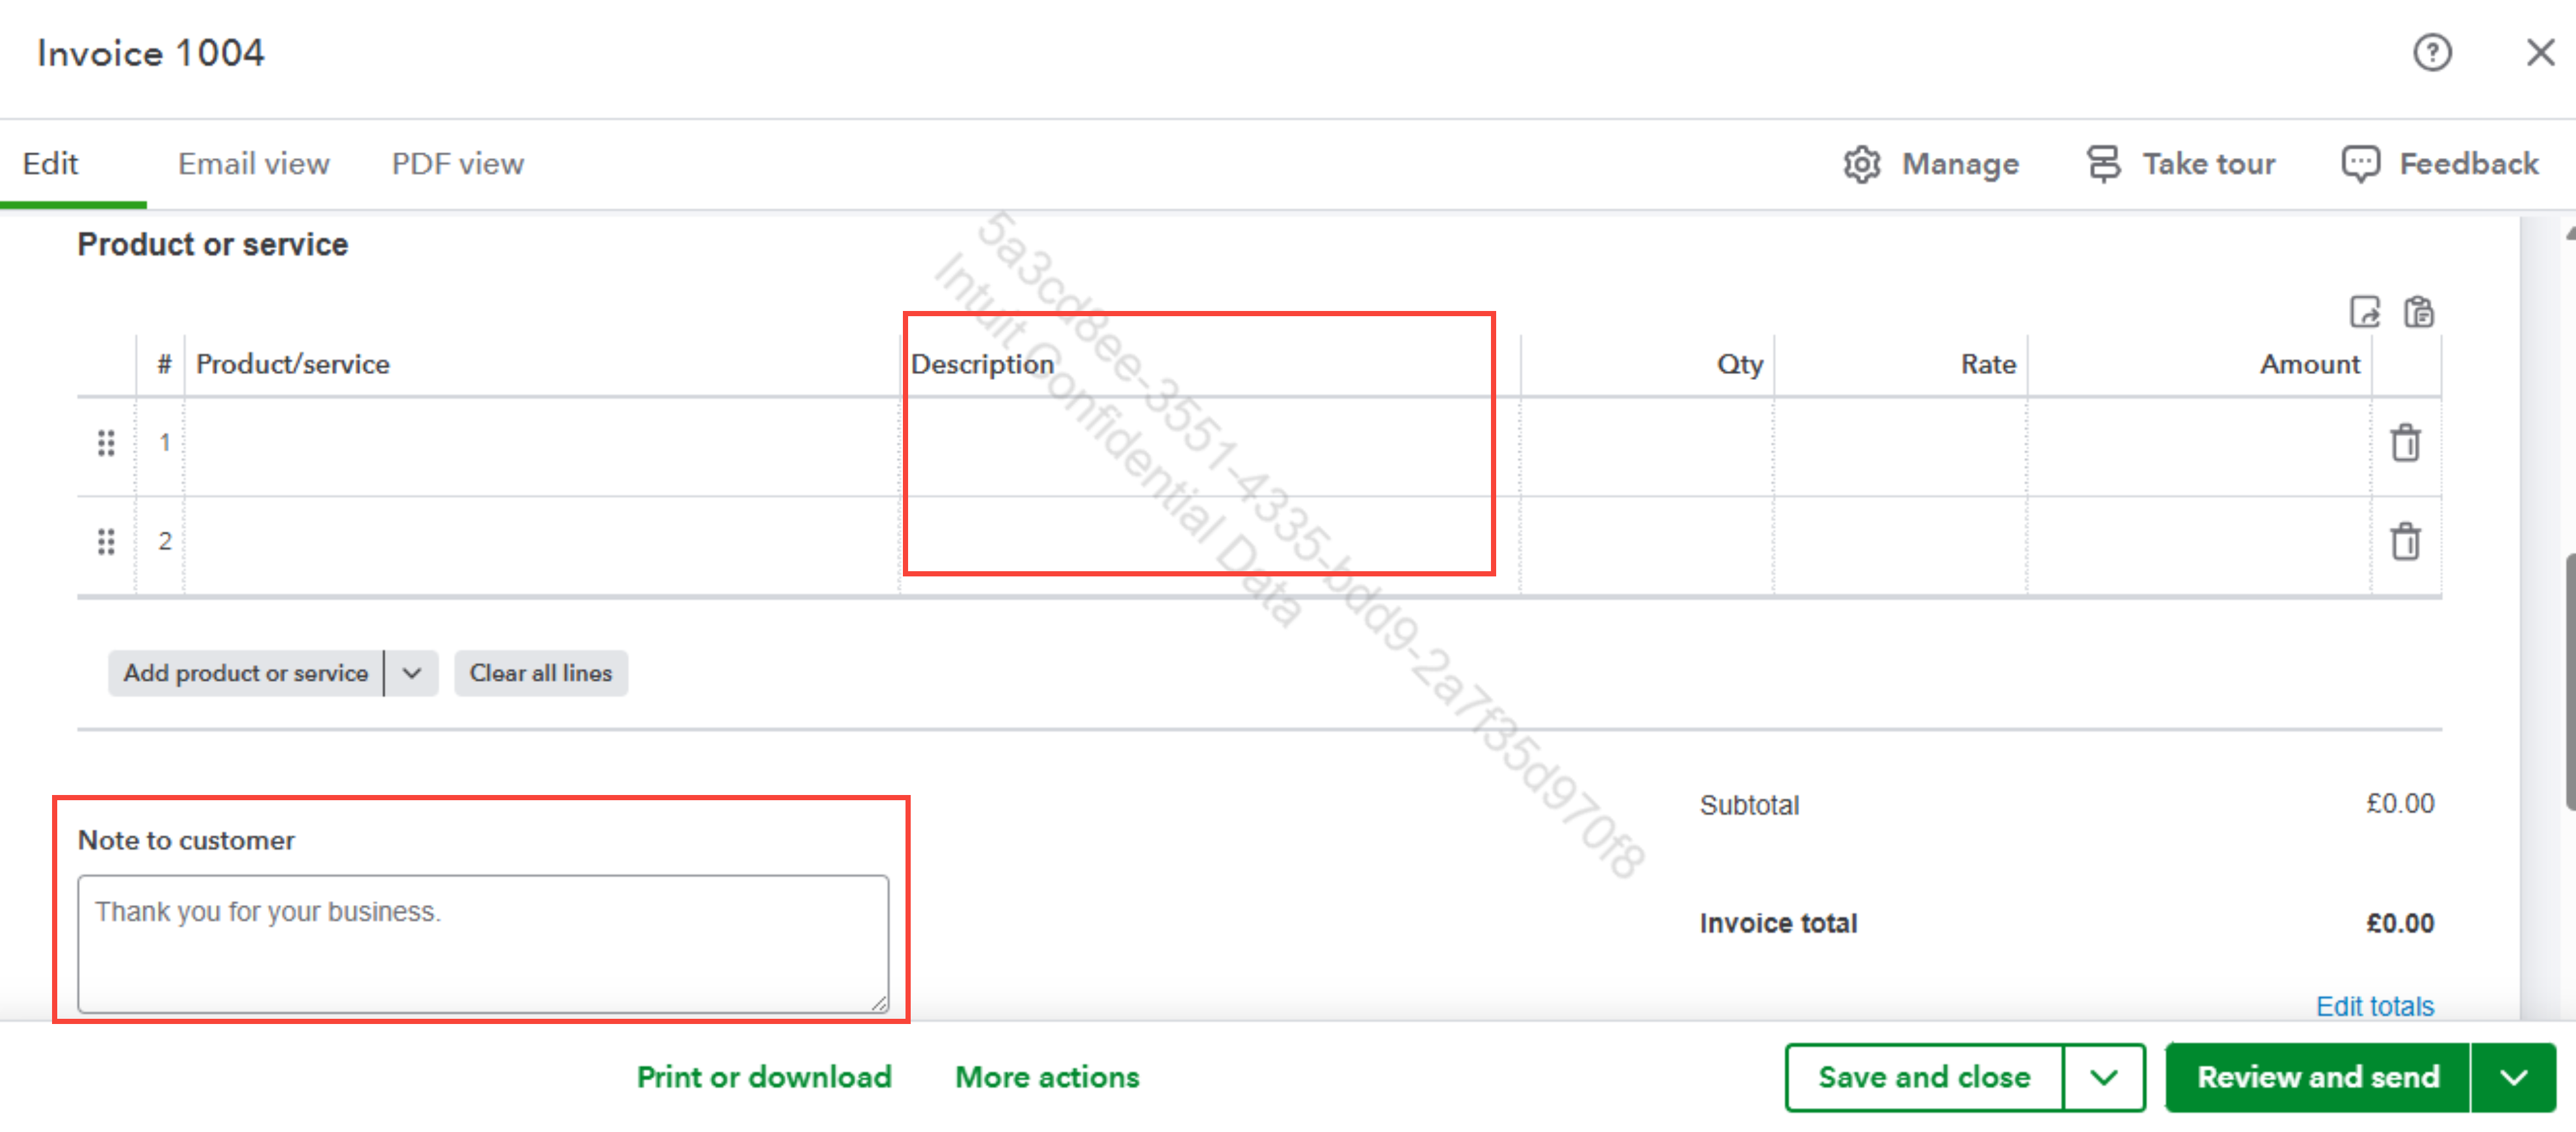Open the Edit totals link

pyautogui.click(x=2374, y=1006)
